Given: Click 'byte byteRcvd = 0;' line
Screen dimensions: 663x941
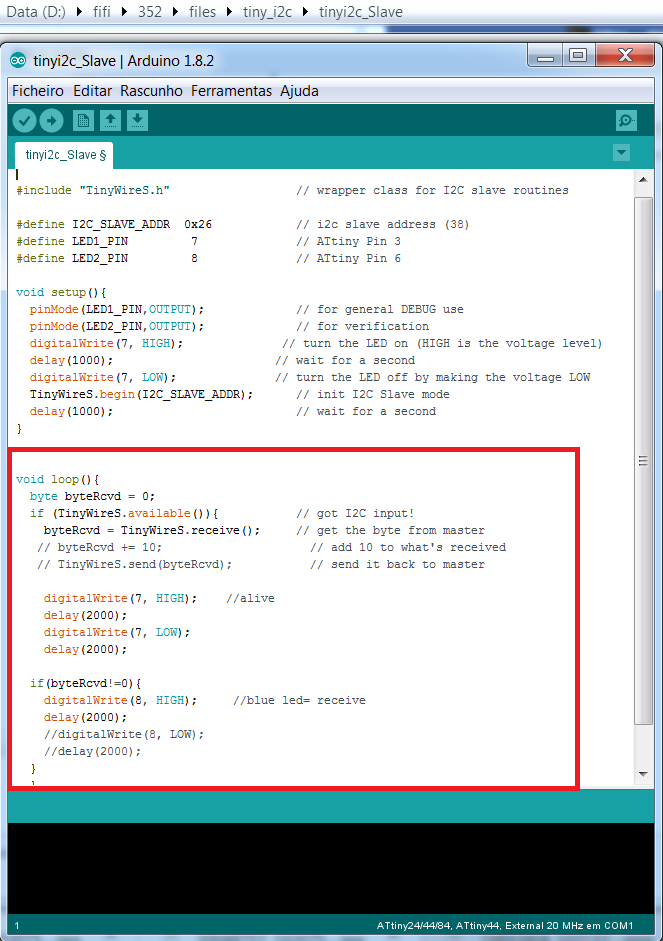Looking at the screenshot, I should 92,496.
